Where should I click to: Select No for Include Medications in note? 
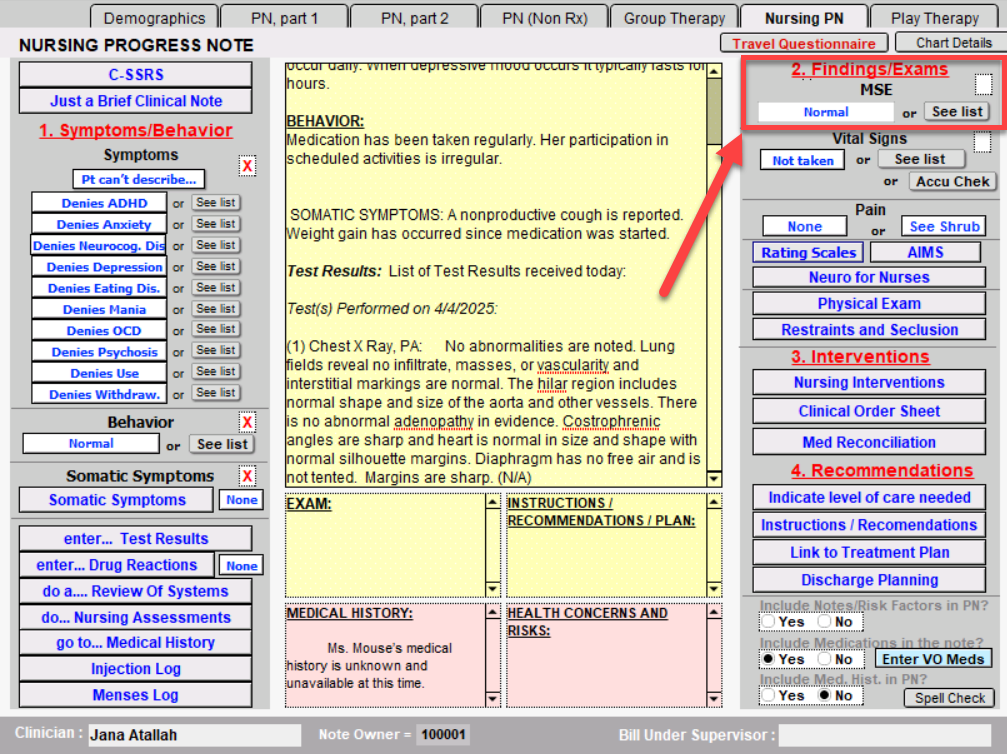click(824, 659)
